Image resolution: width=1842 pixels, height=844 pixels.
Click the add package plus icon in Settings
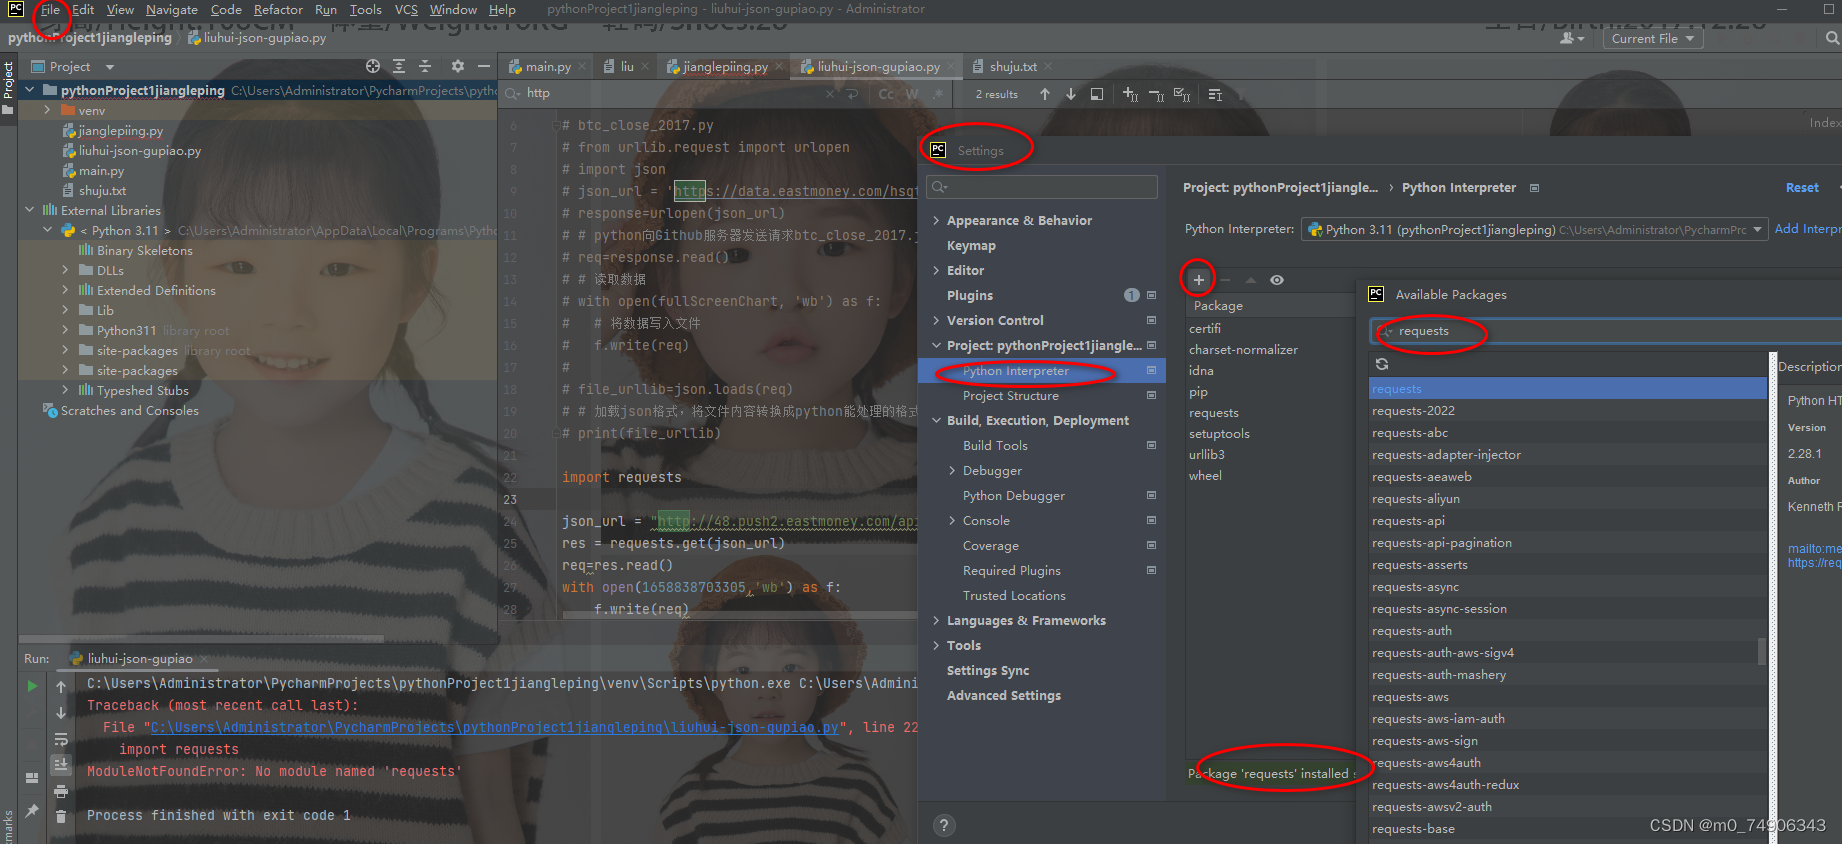[1198, 280]
